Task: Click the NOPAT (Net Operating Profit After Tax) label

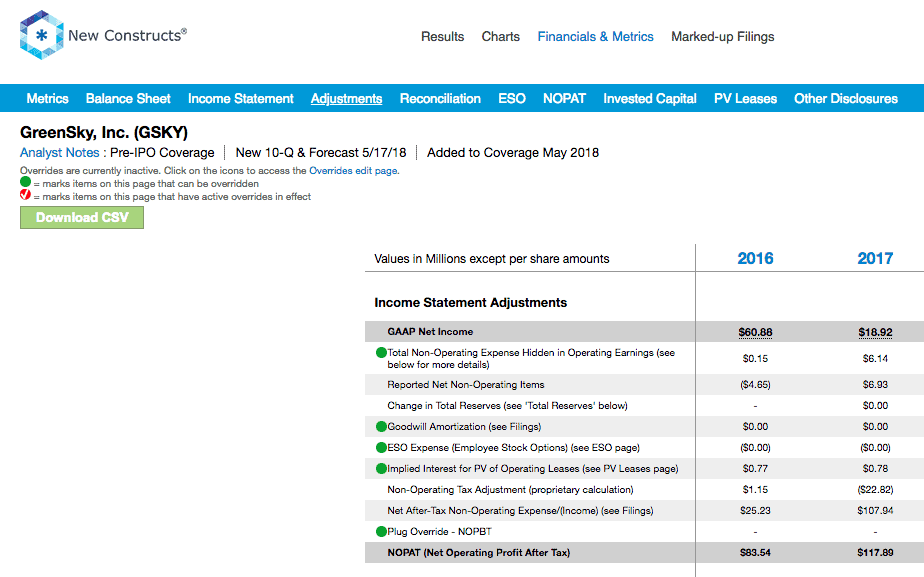Action: [478, 552]
